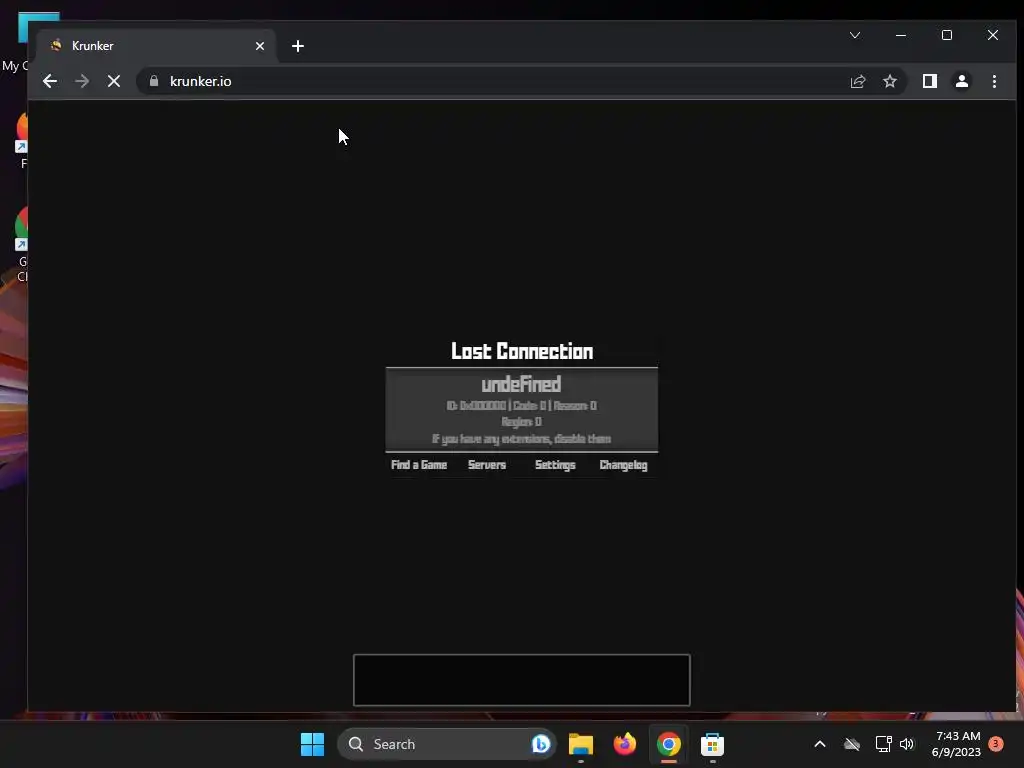Minimize the Chrome window
The width and height of the screenshot is (1024, 768).
(901, 35)
